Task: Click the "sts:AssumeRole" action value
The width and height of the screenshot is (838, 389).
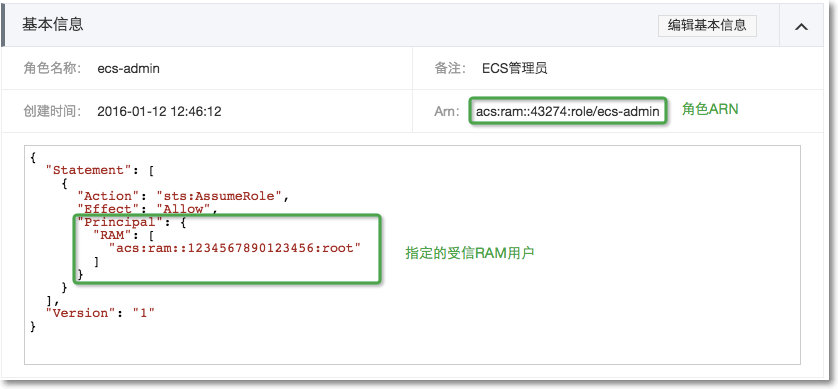Action: click(x=219, y=196)
